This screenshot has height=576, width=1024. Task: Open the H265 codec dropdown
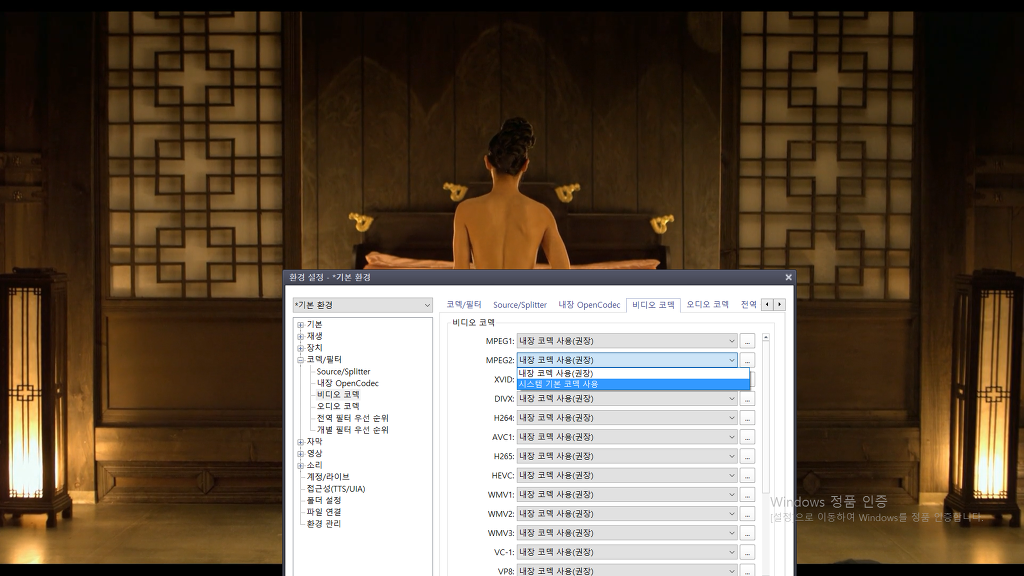(627, 456)
